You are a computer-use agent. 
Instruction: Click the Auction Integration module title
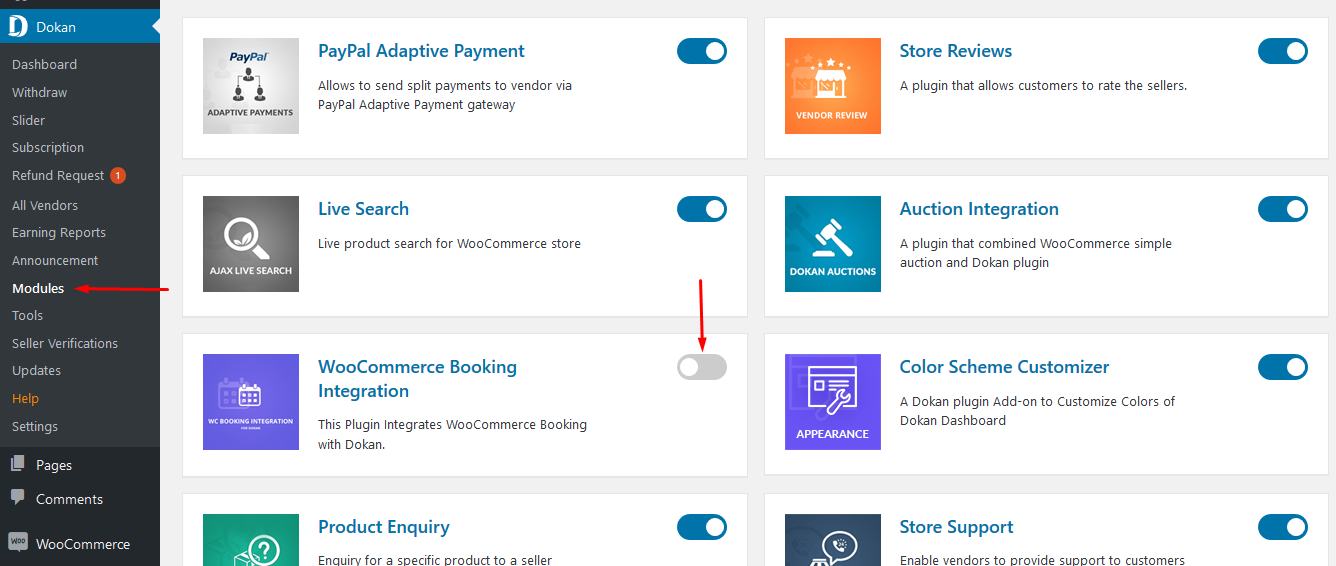tap(979, 209)
